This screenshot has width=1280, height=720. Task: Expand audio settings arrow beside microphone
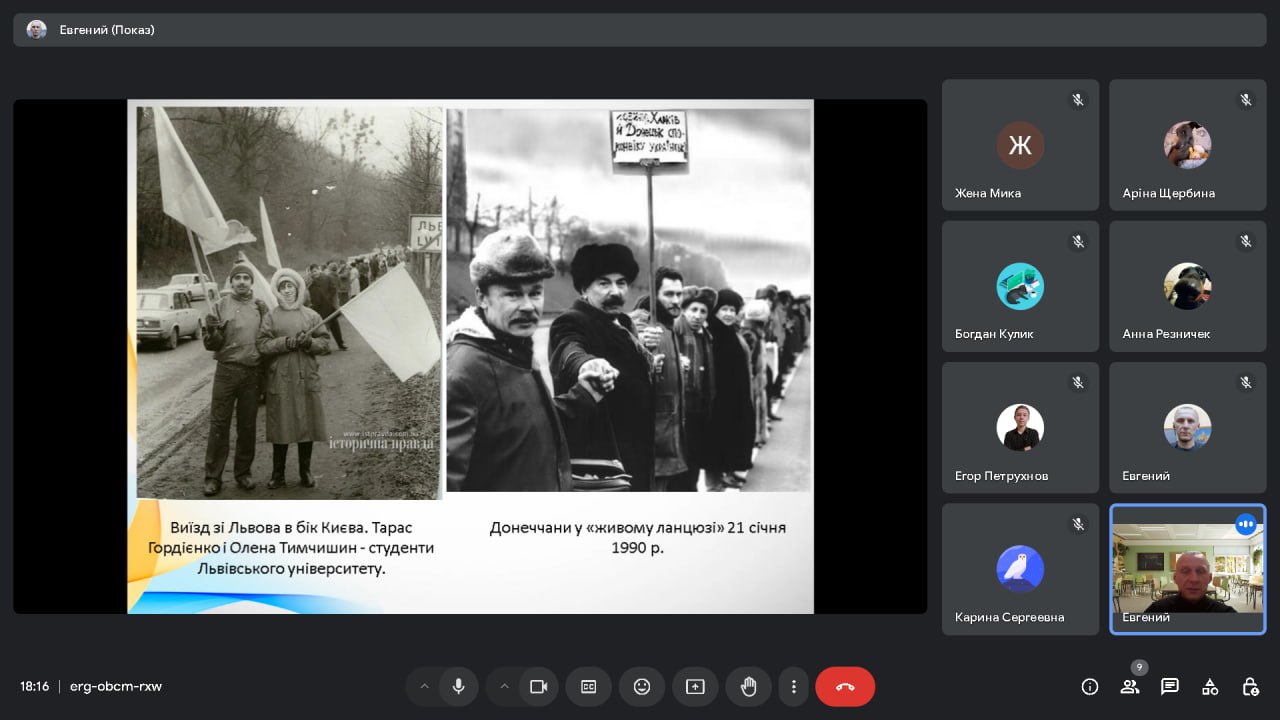[424, 686]
